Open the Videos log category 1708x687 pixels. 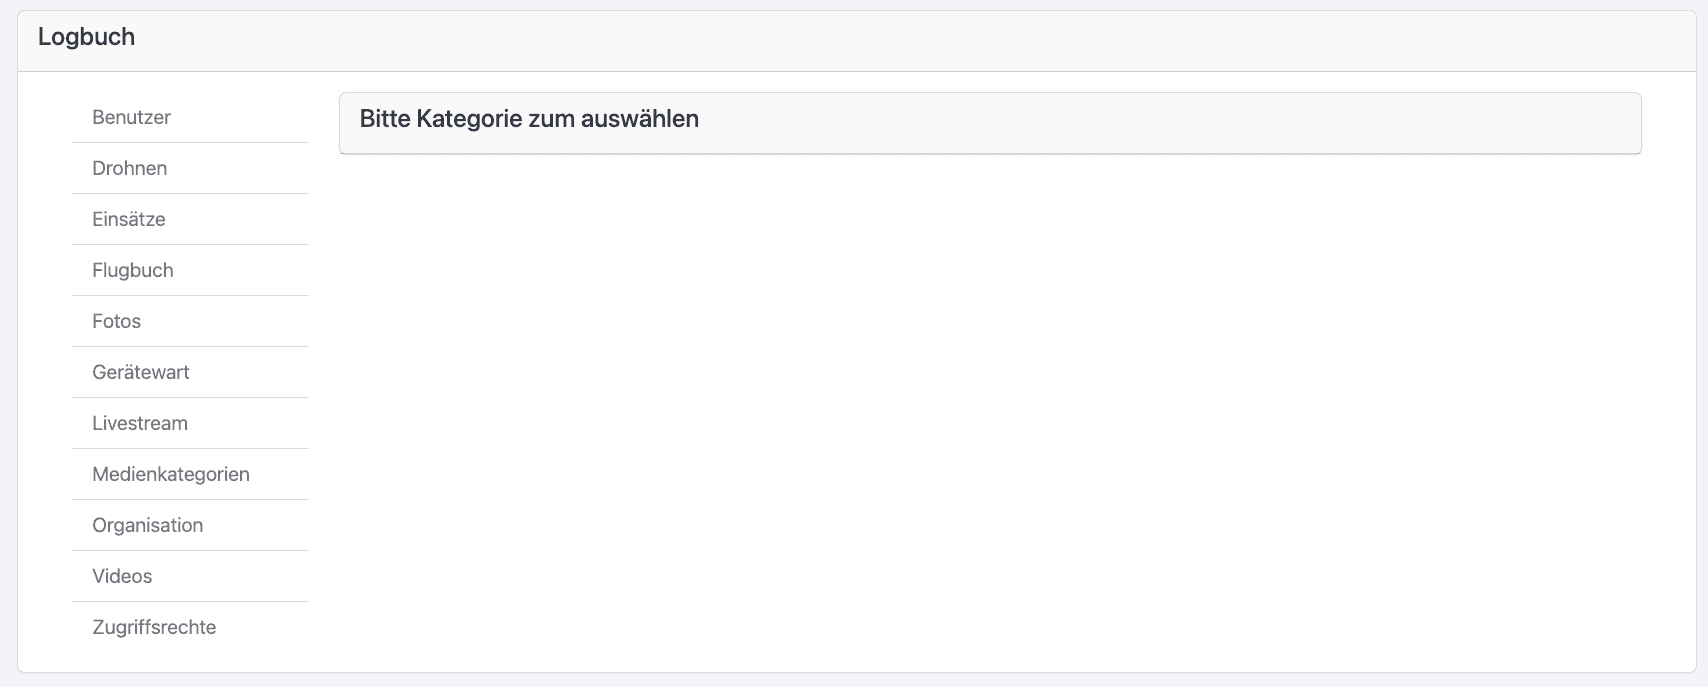pyautogui.click(x=122, y=576)
